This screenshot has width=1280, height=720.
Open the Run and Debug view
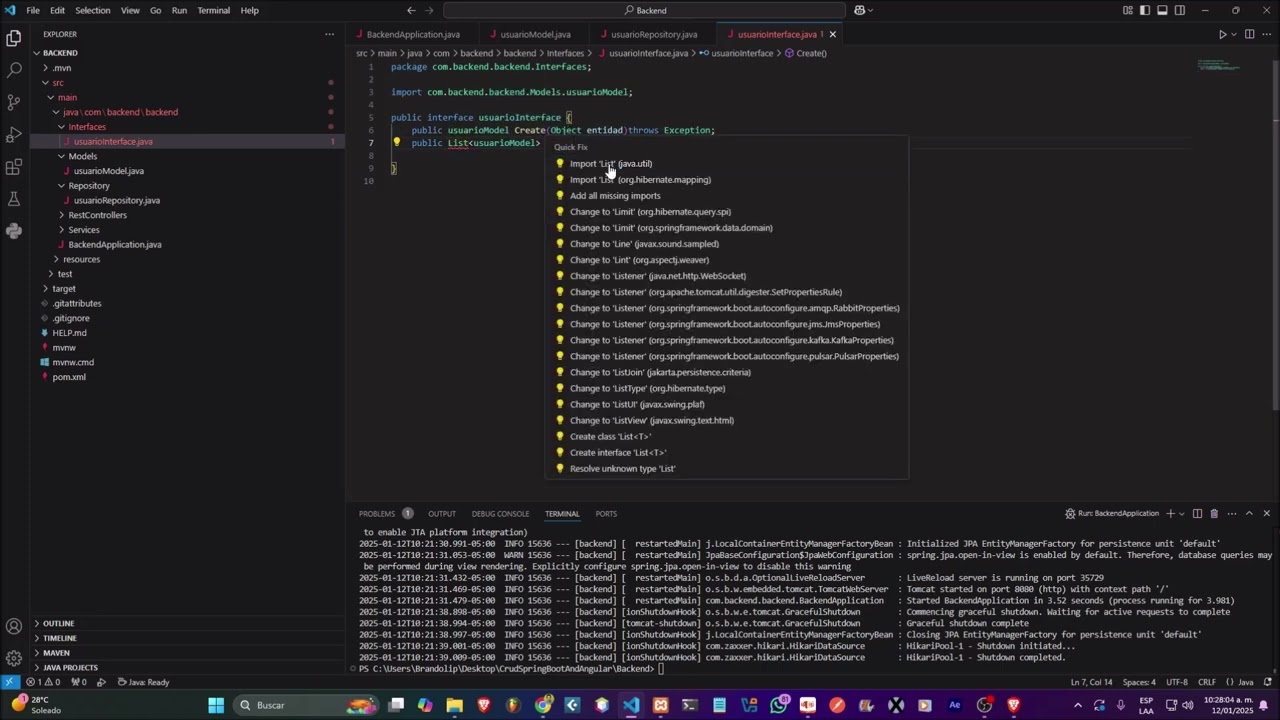[x=14, y=134]
